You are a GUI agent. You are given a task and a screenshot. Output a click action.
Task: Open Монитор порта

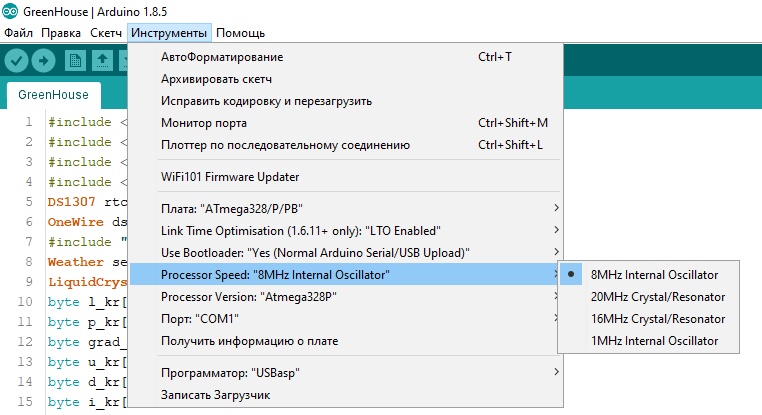[346, 123]
